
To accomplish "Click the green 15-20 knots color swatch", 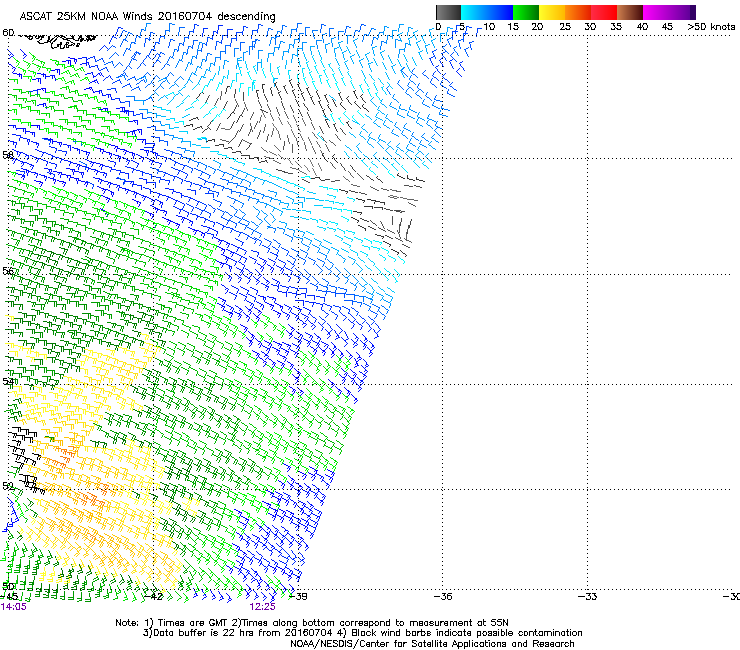I will click(526, 12).
